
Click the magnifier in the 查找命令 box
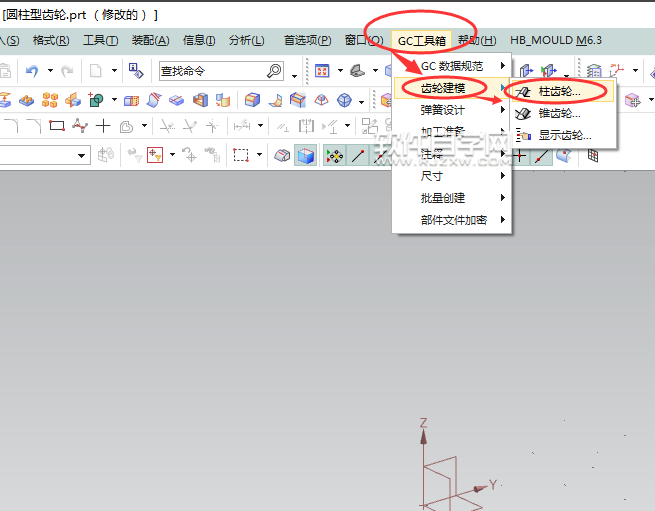pos(274,71)
